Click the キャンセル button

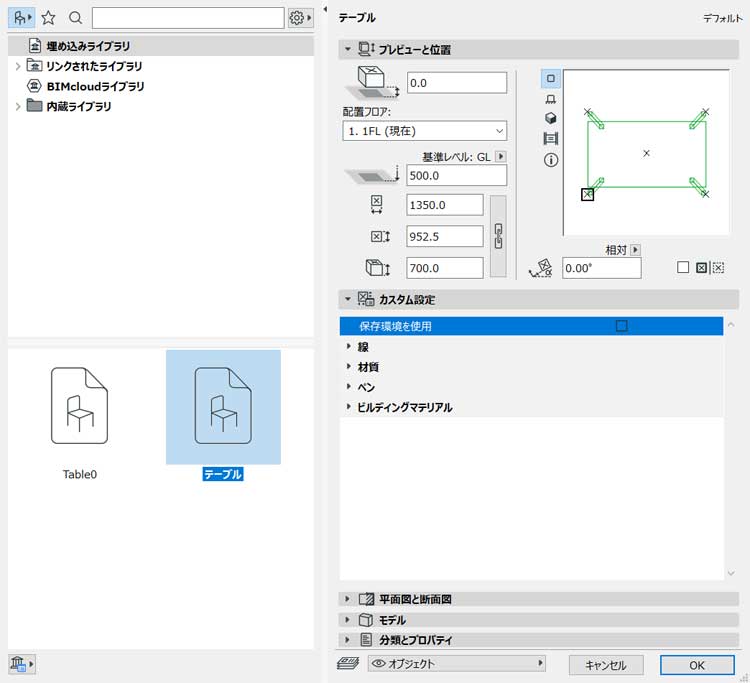(606, 665)
